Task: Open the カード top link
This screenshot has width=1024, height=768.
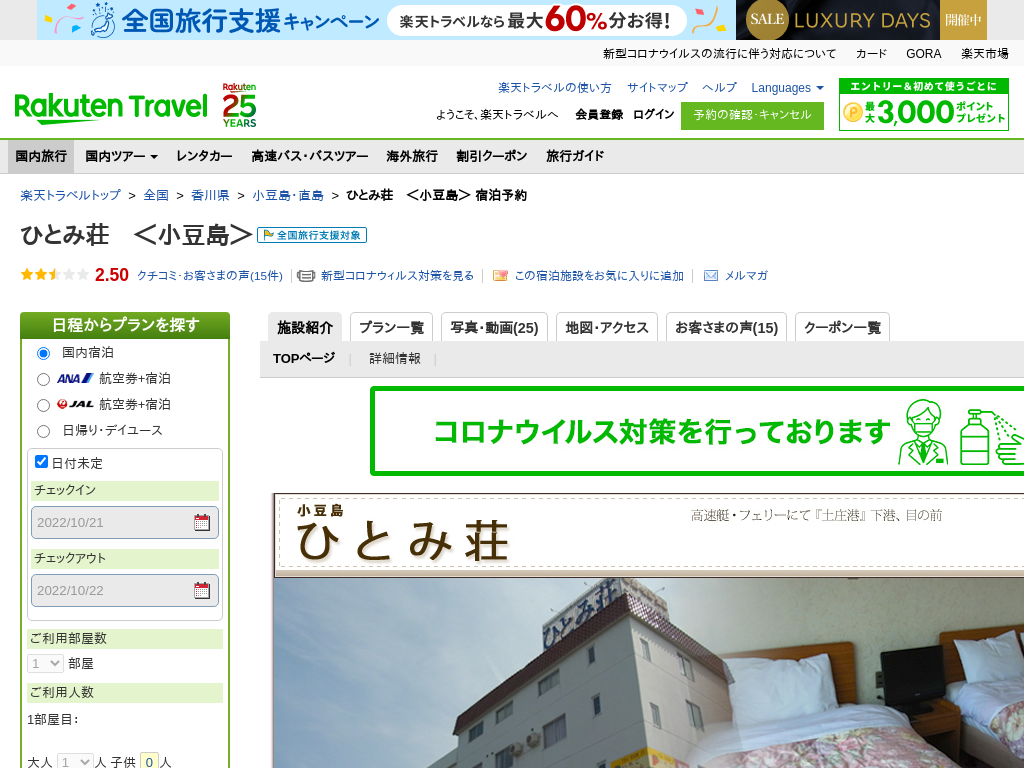Action: point(871,54)
